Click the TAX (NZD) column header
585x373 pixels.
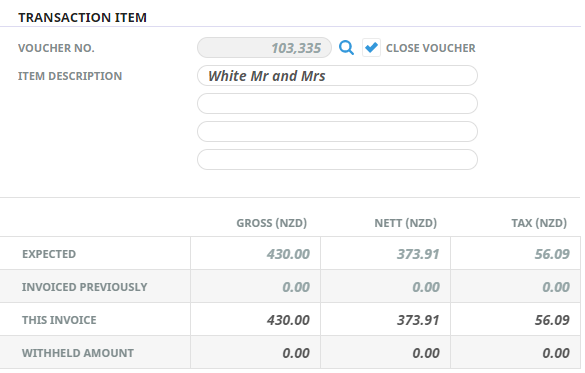(539, 223)
